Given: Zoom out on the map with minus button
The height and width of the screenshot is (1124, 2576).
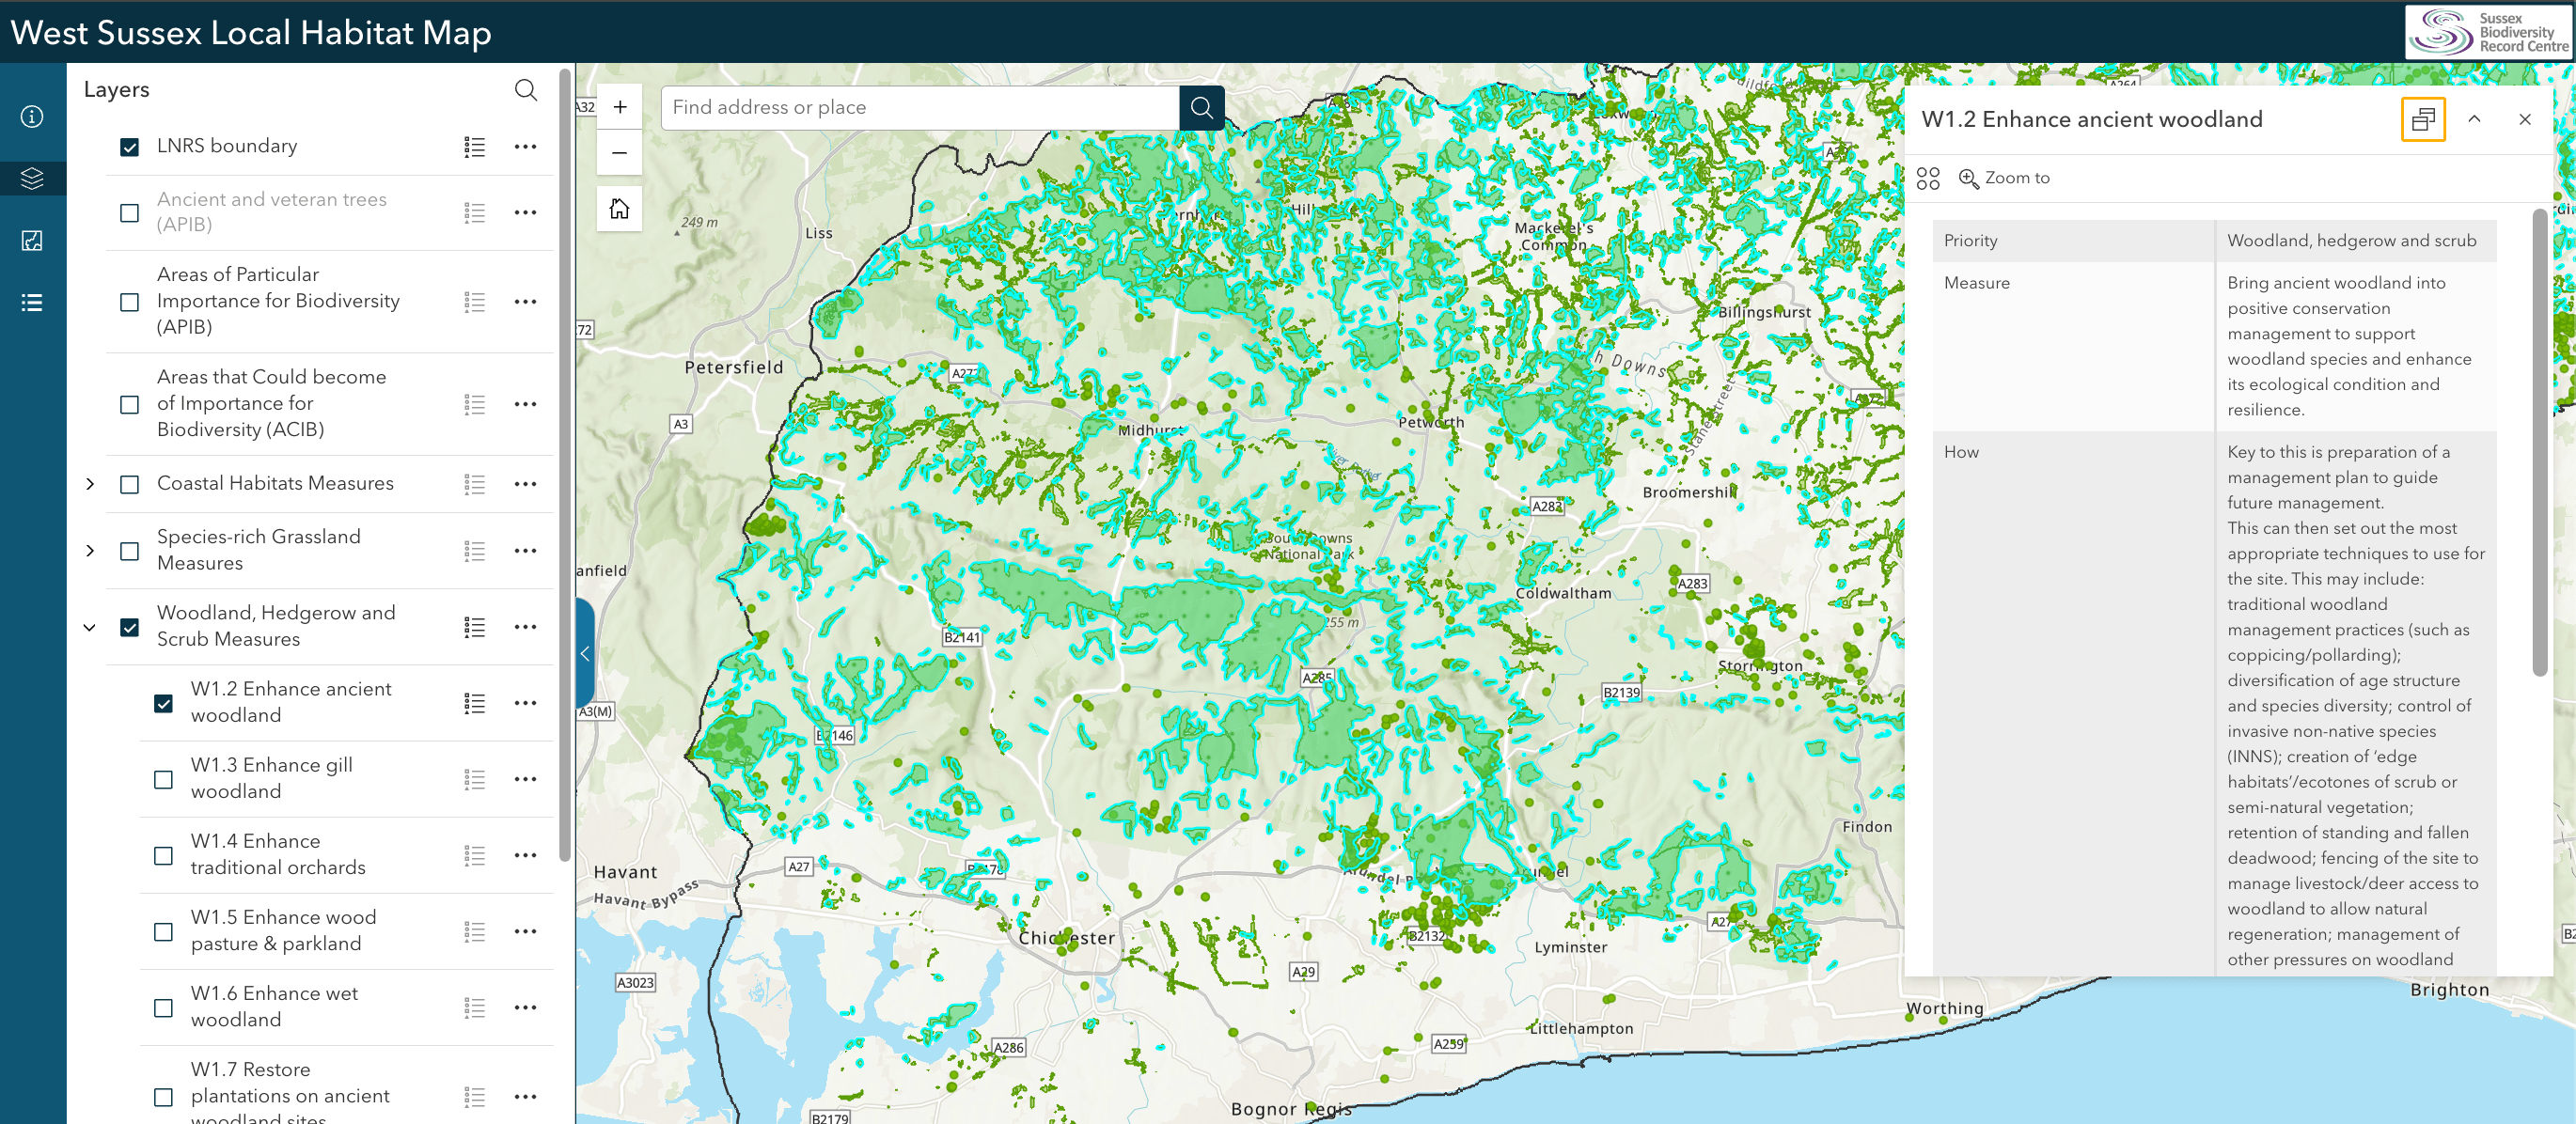Looking at the screenshot, I should [x=620, y=153].
